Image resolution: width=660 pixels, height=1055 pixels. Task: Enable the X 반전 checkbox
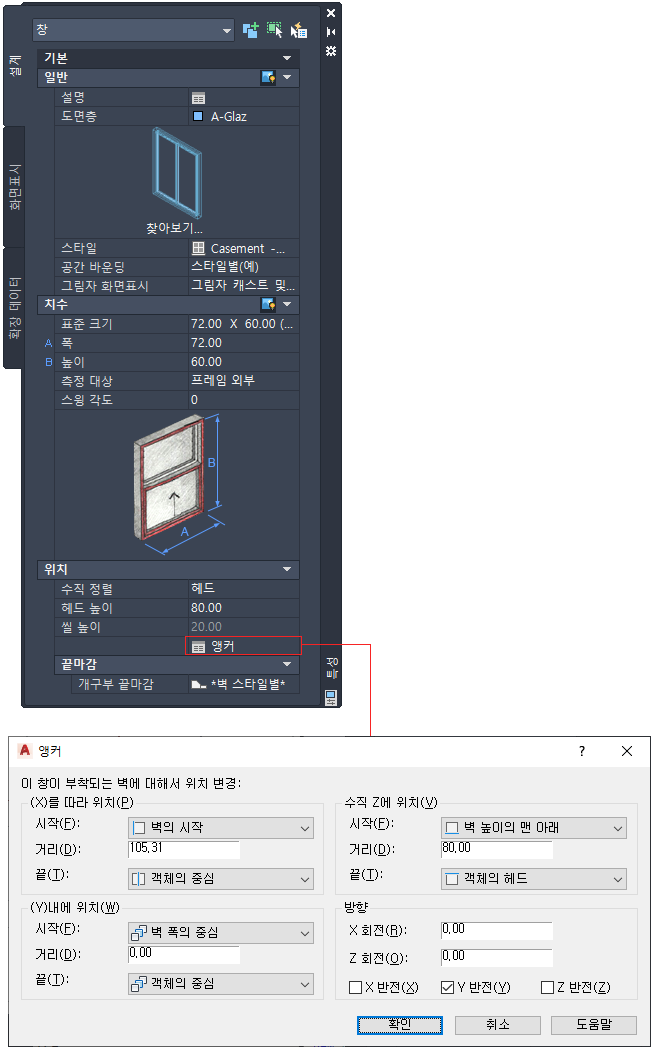(x=356, y=987)
